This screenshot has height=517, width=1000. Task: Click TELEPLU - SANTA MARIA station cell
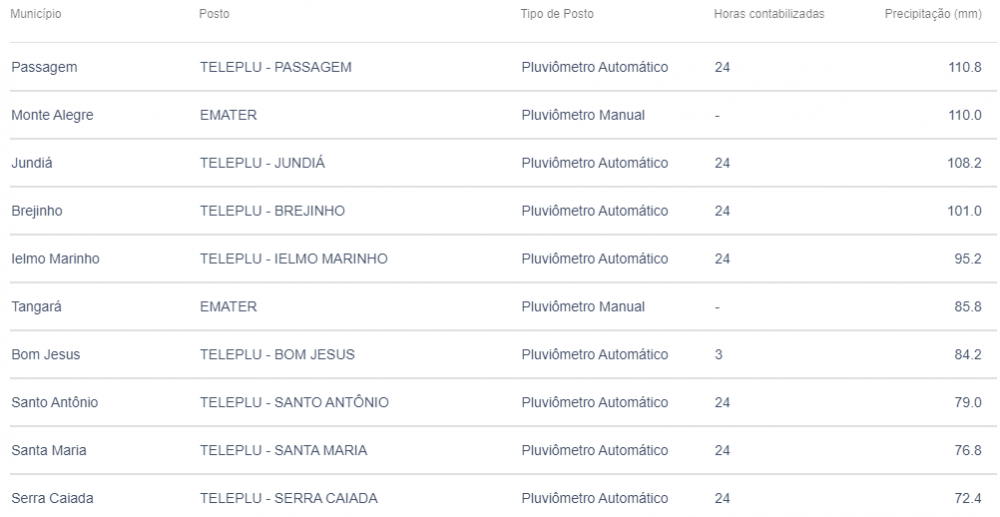[283, 451]
